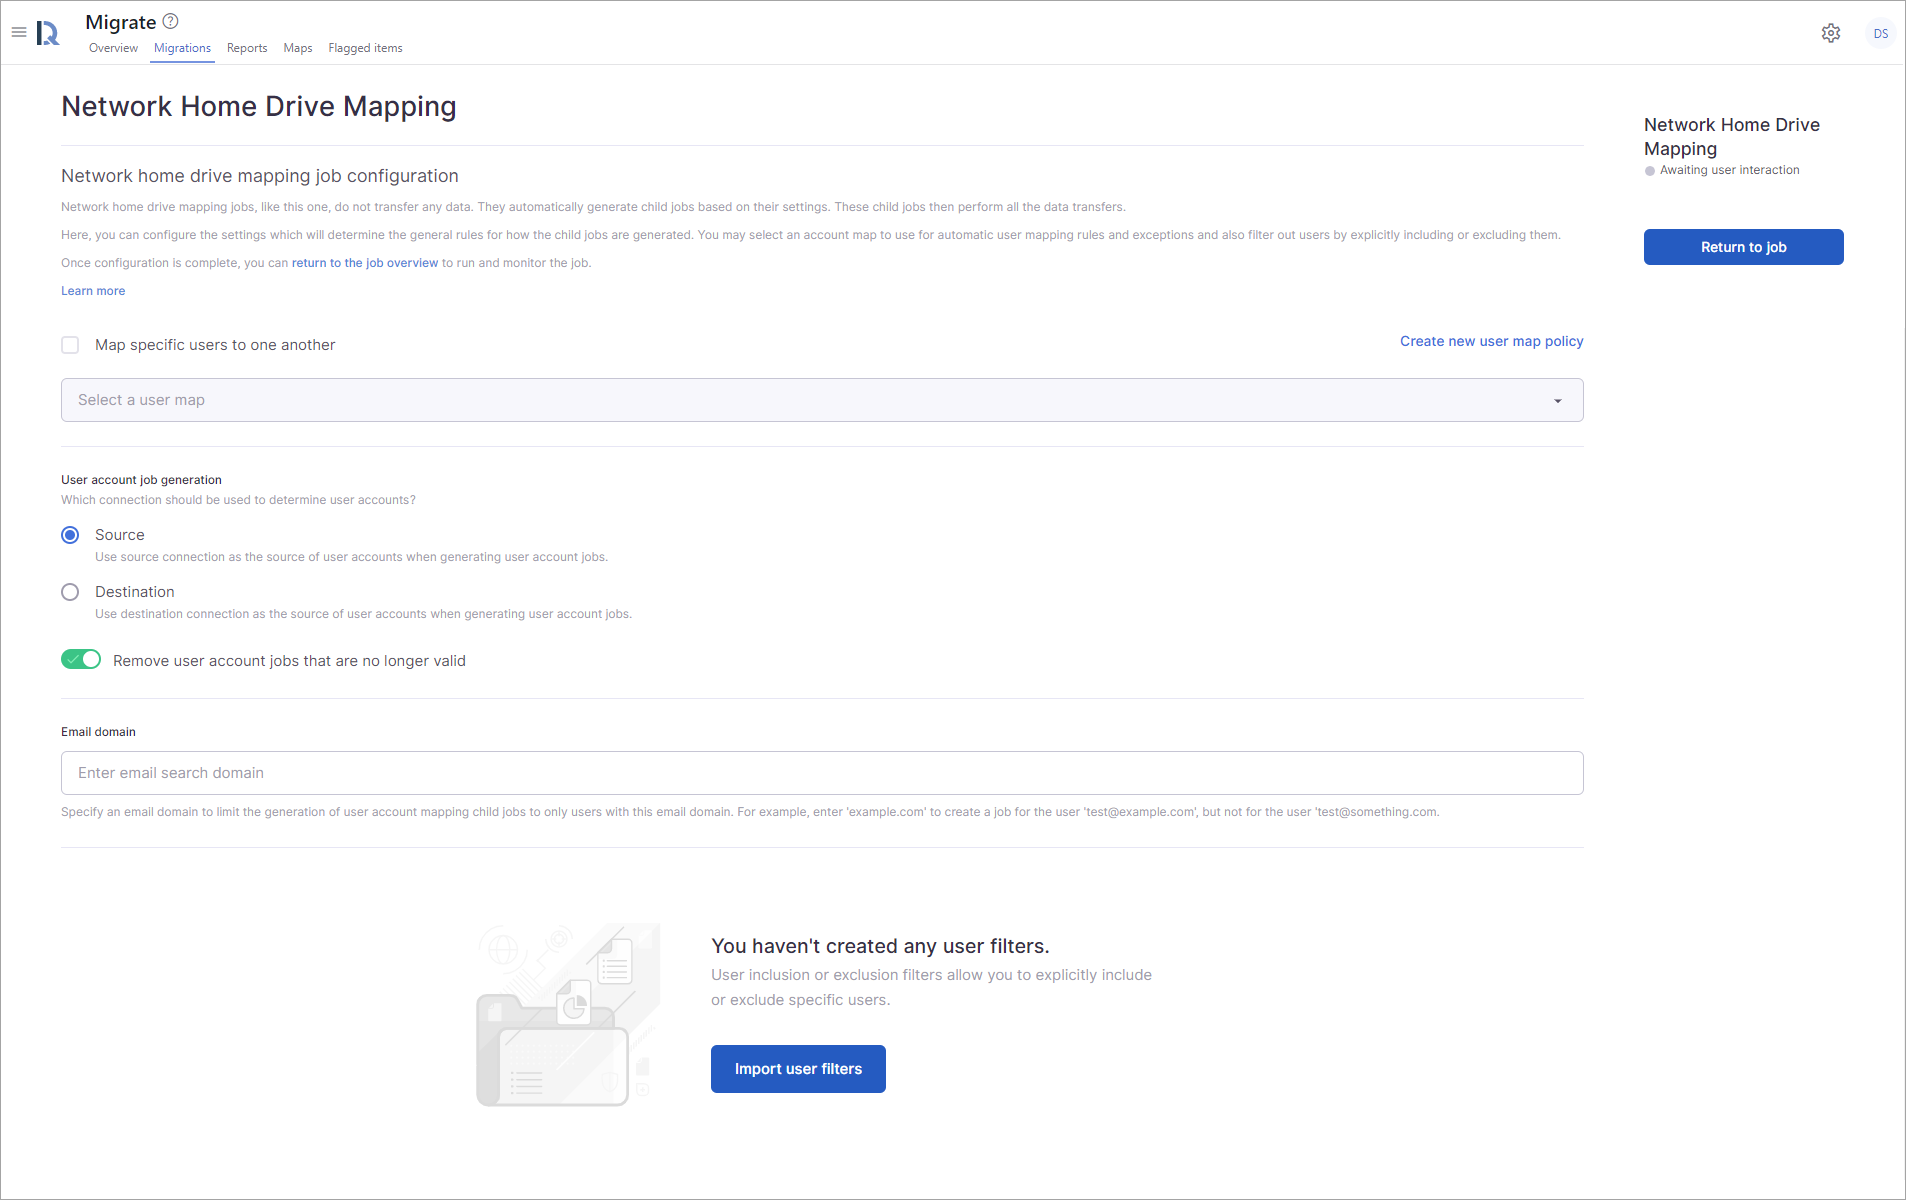Open the Flagged items tab
This screenshot has height=1200, width=1906.
click(365, 48)
